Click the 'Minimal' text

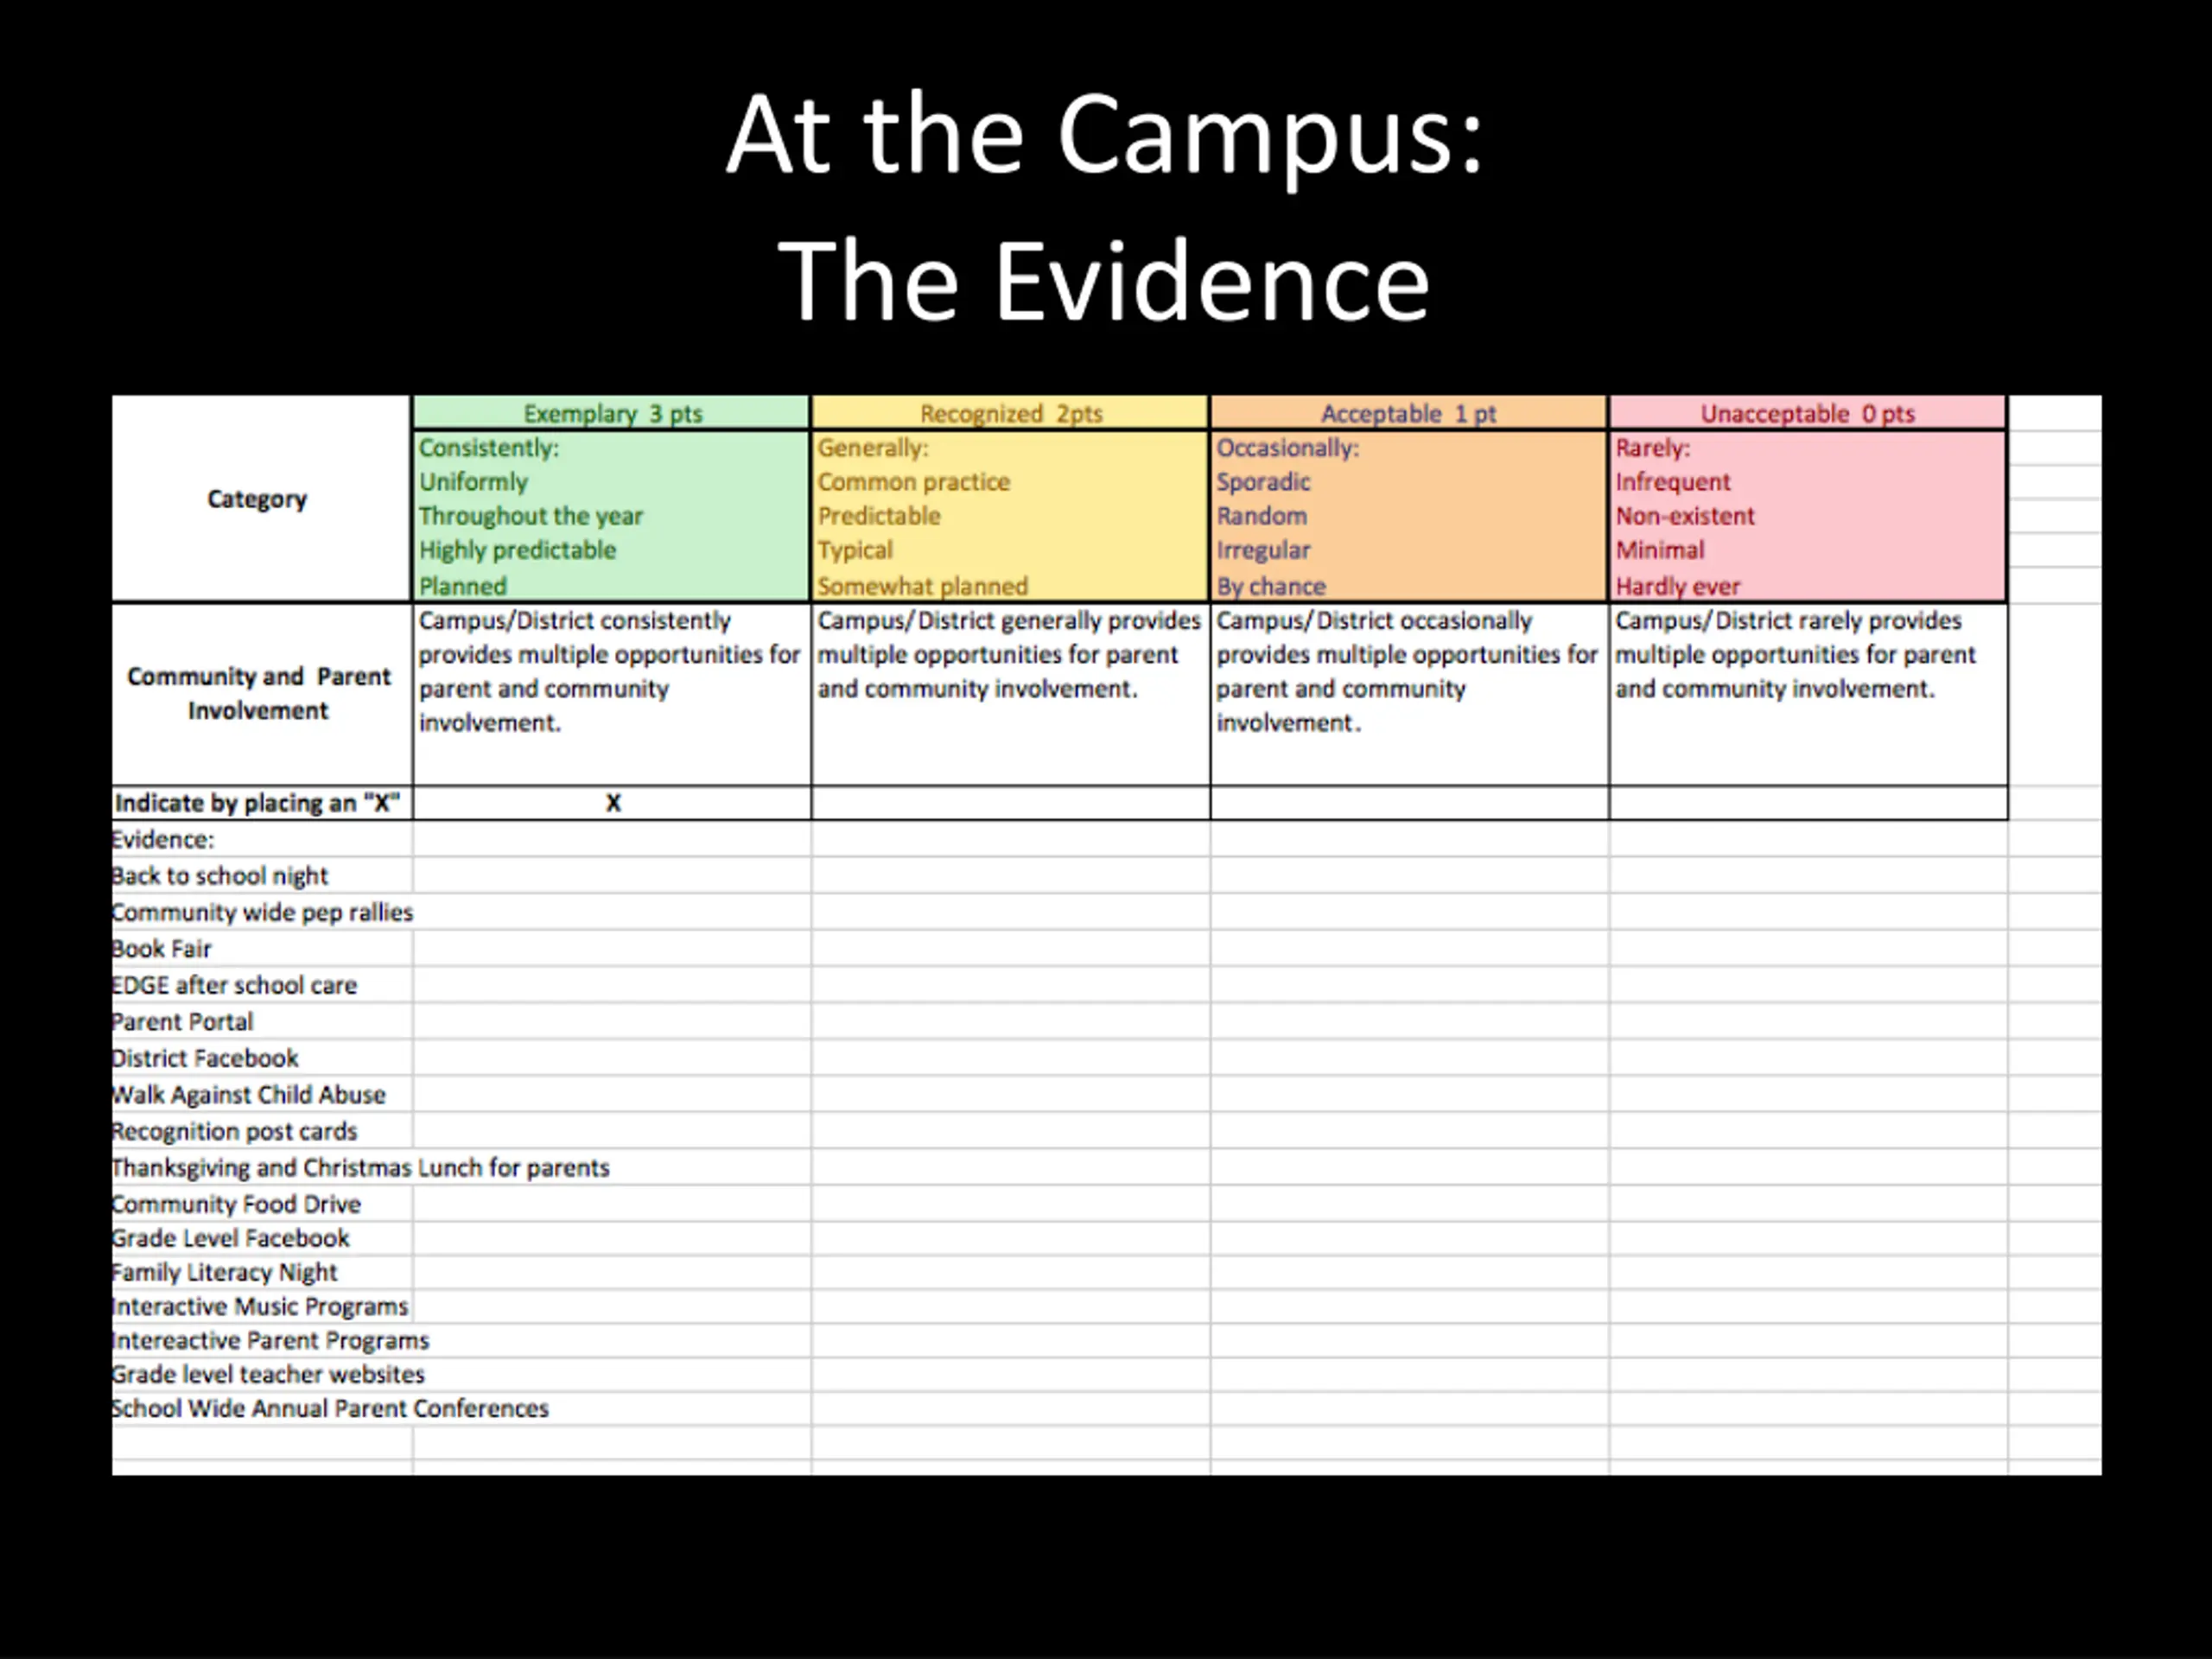[x=1659, y=550]
